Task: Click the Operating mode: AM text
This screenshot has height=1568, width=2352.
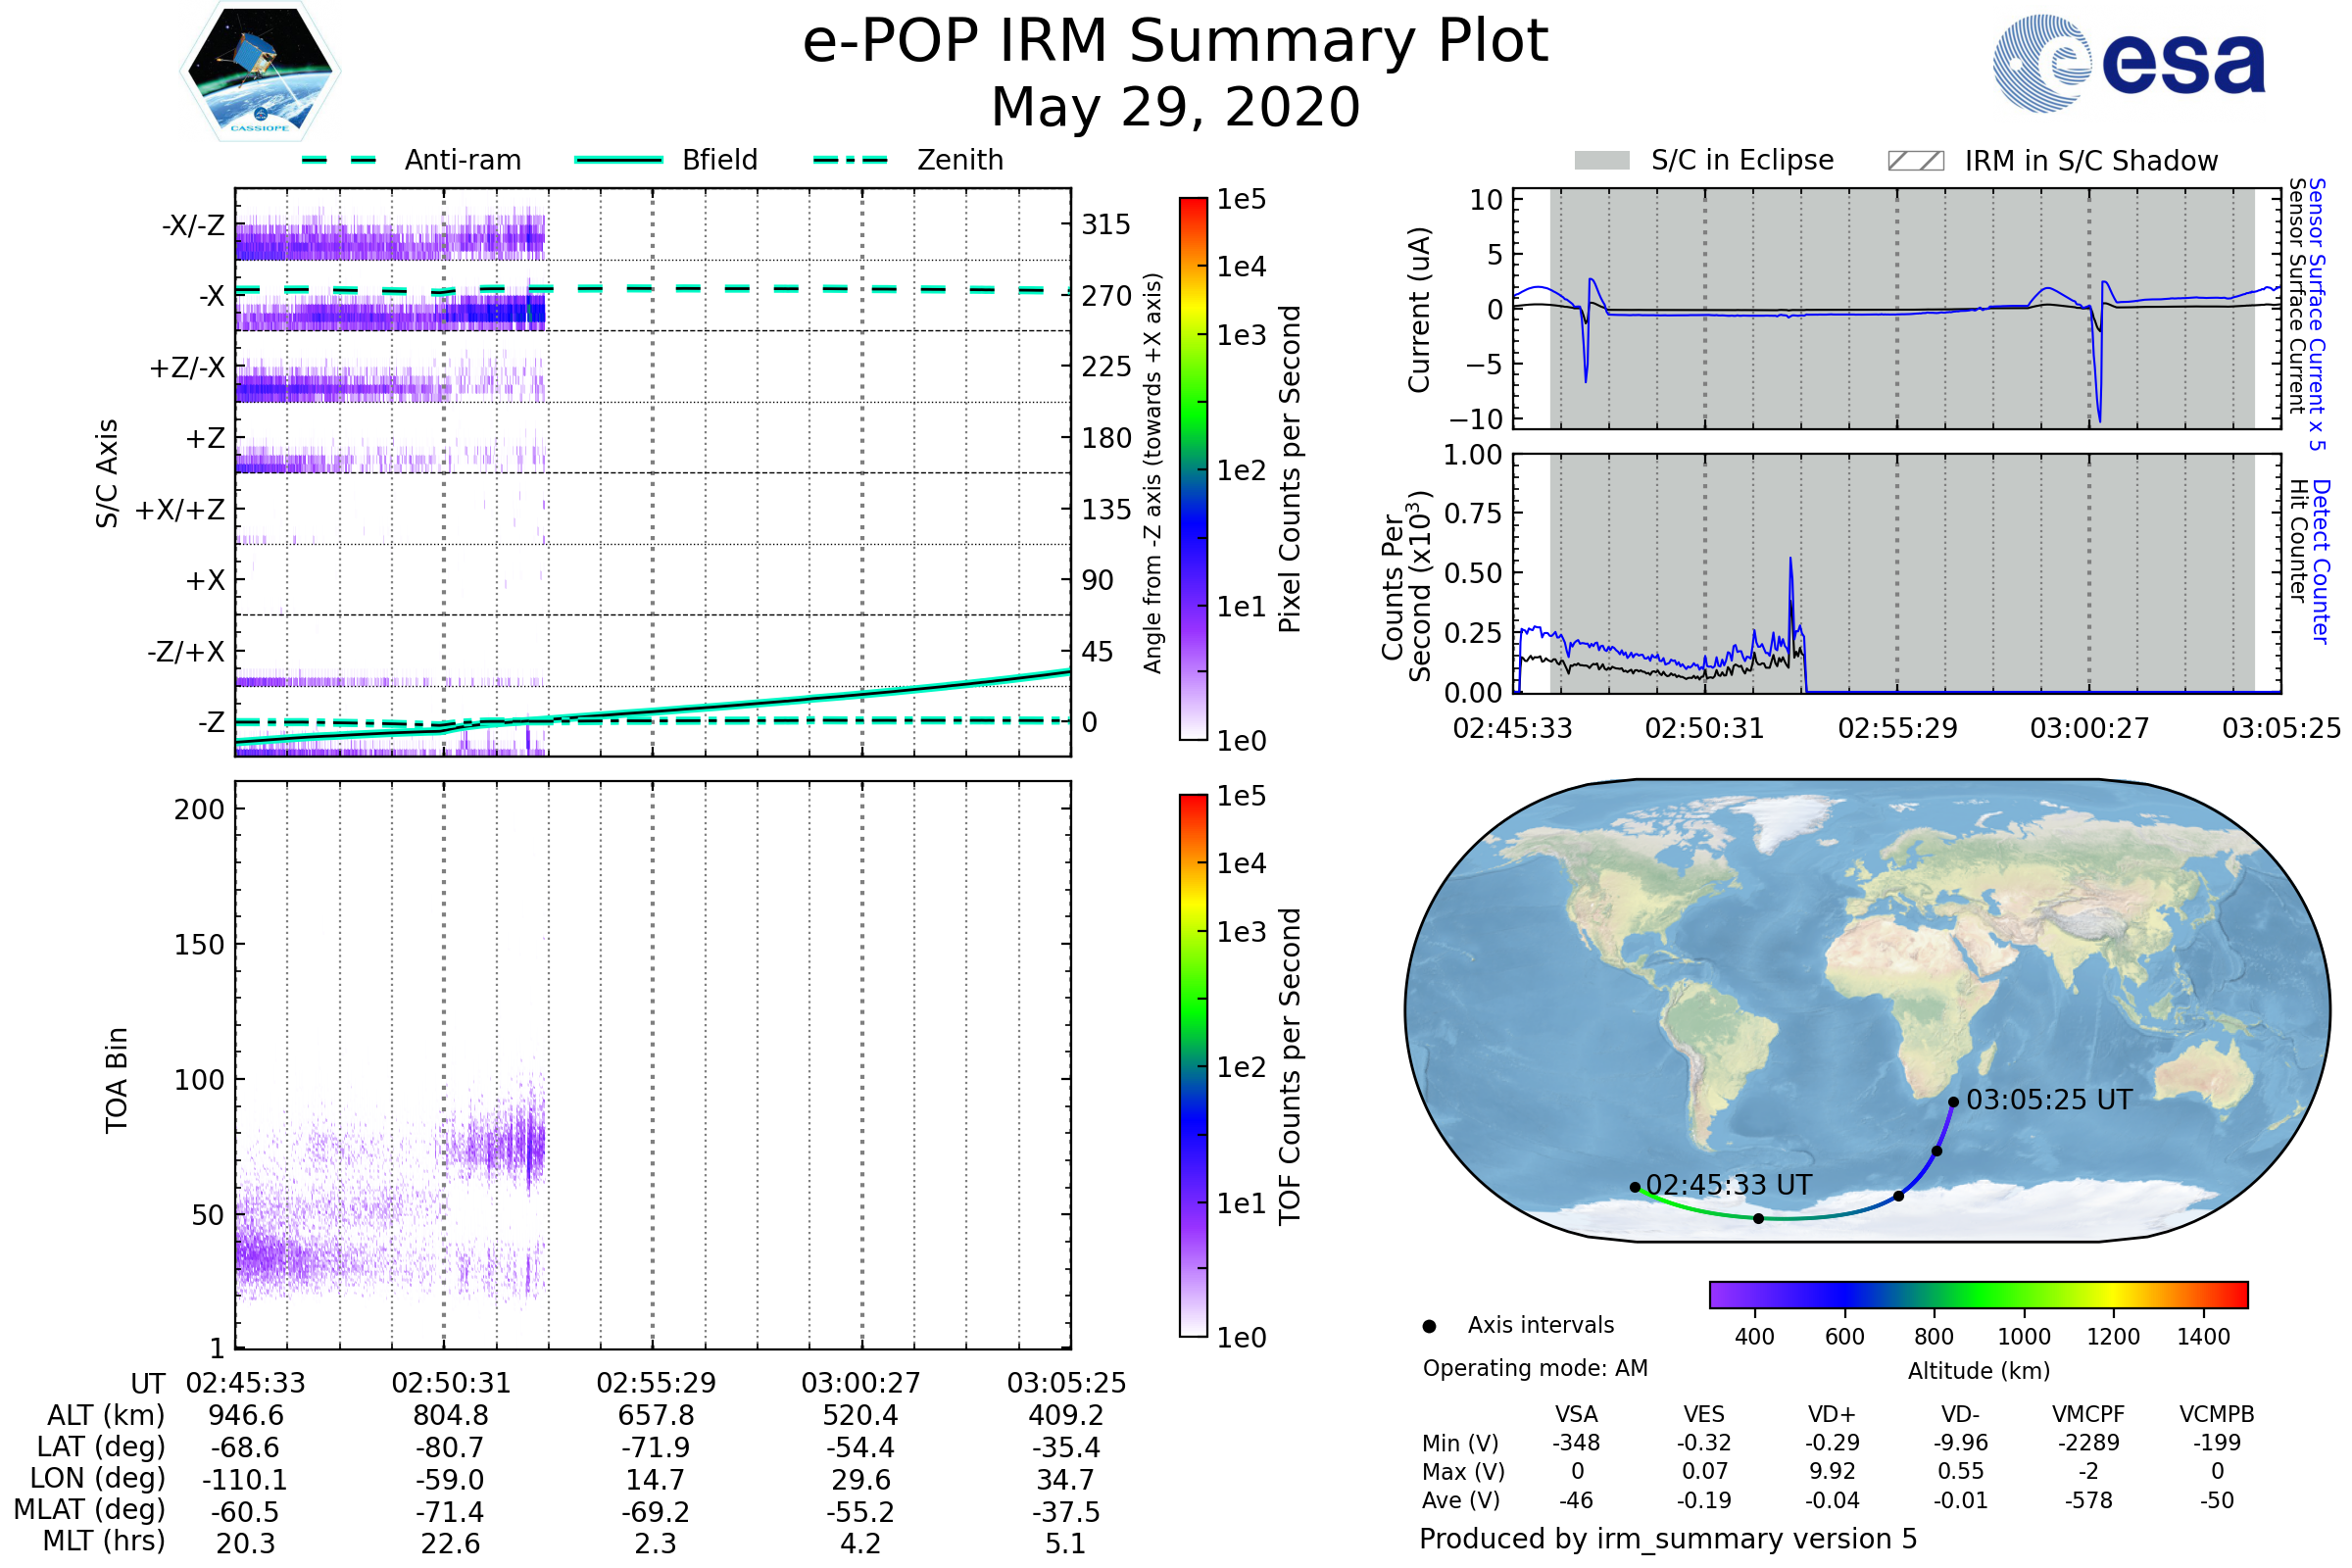Action: pyautogui.click(x=1535, y=1368)
